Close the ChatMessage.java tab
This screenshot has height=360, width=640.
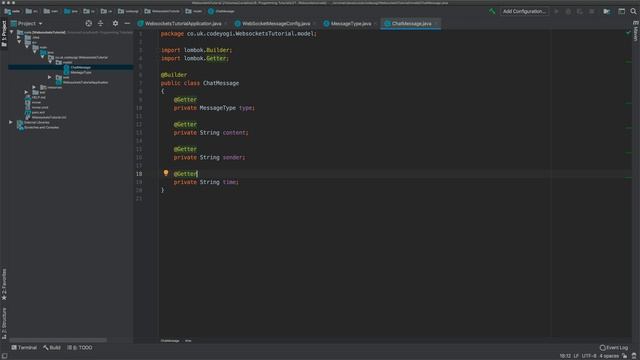click(x=436, y=24)
